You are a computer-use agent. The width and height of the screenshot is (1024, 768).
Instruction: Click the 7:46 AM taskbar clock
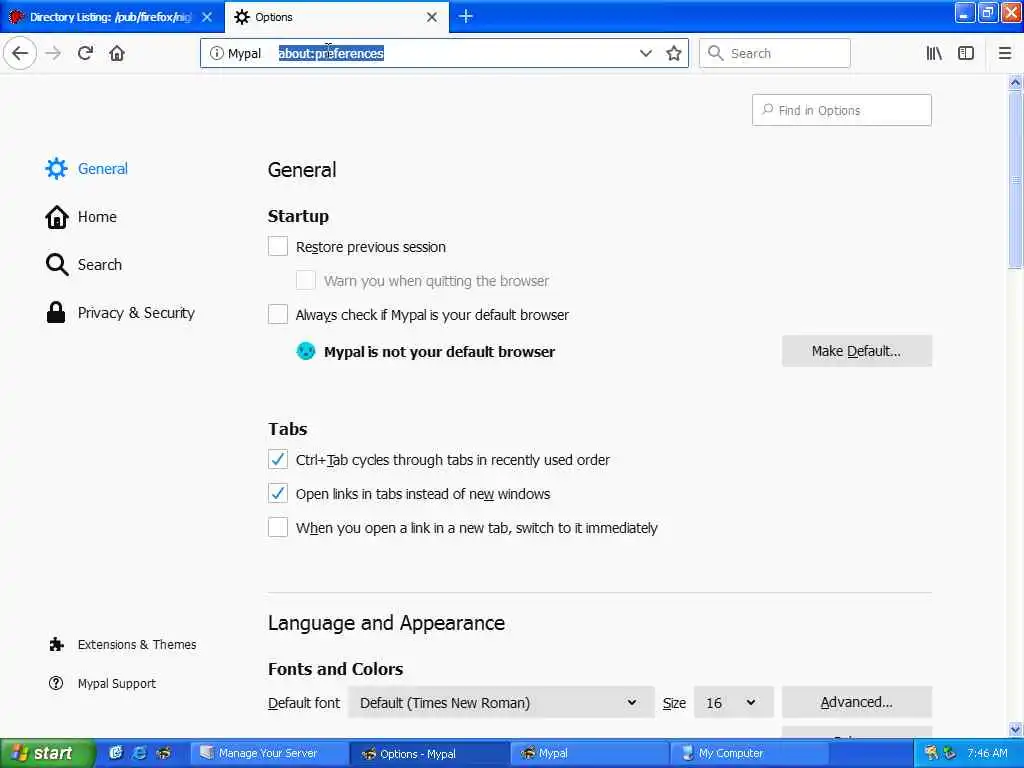pos(987,753)
